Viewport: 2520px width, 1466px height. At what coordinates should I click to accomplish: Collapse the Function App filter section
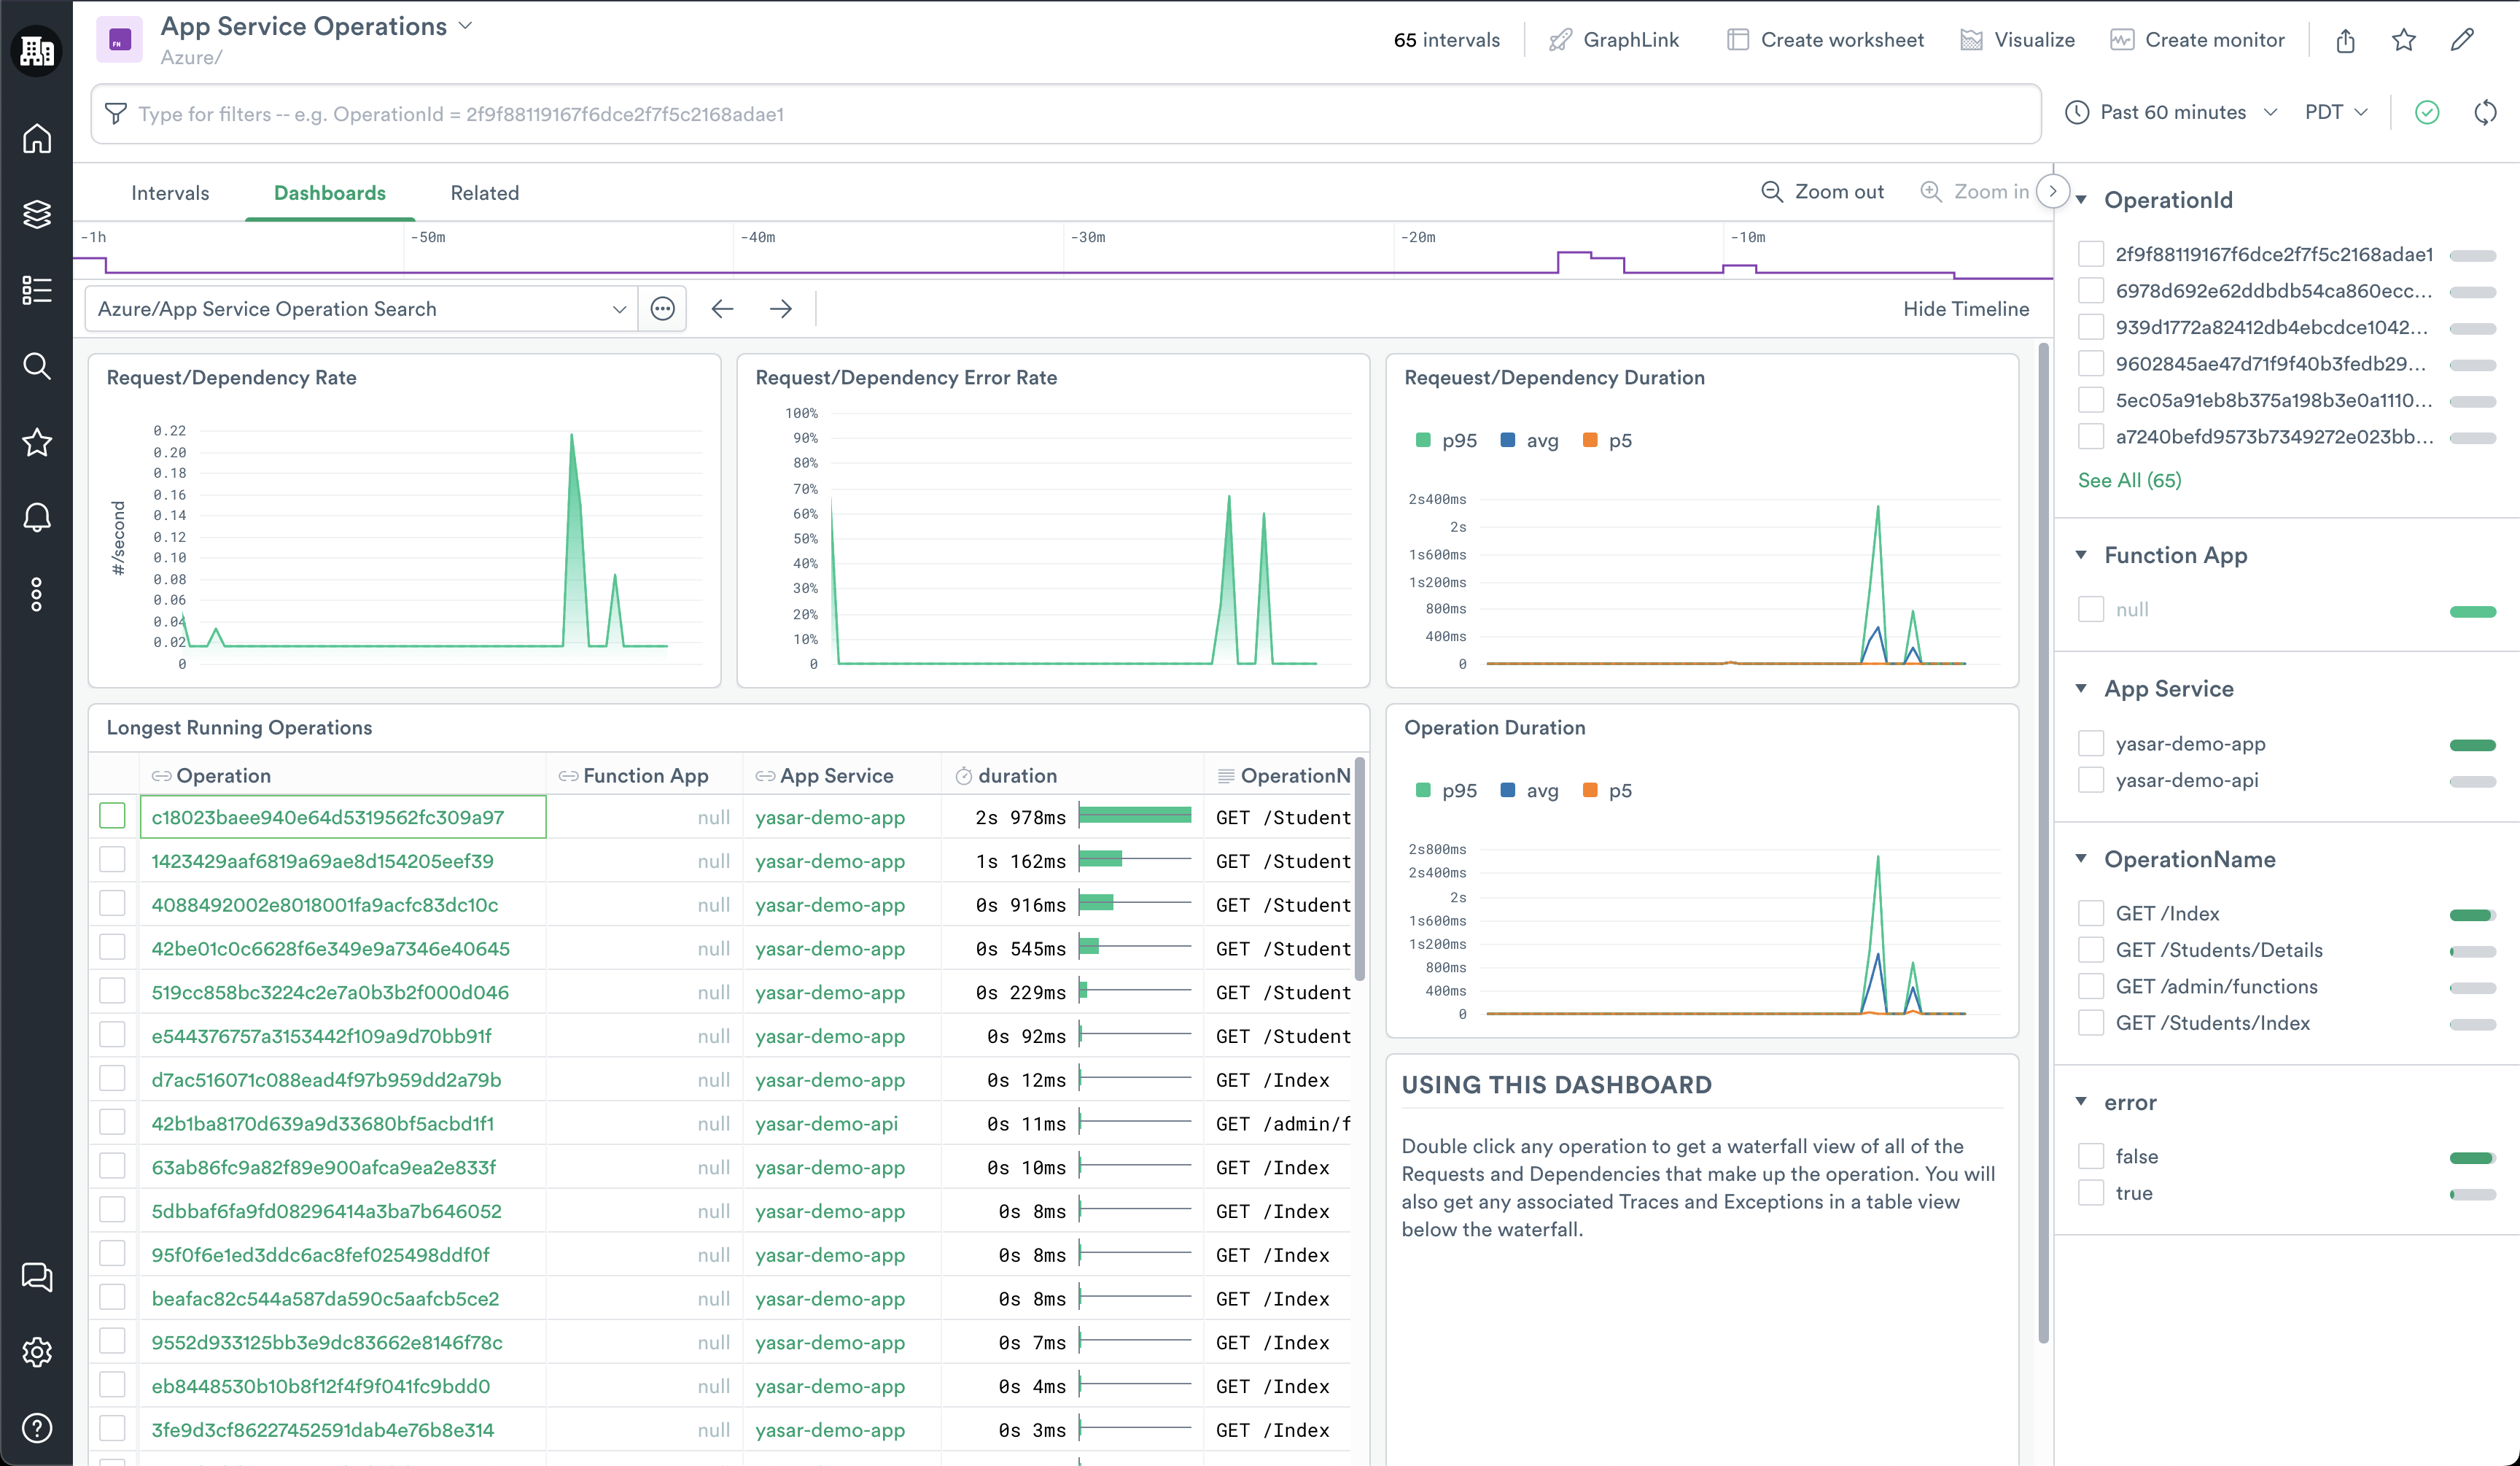(2081, 555)
